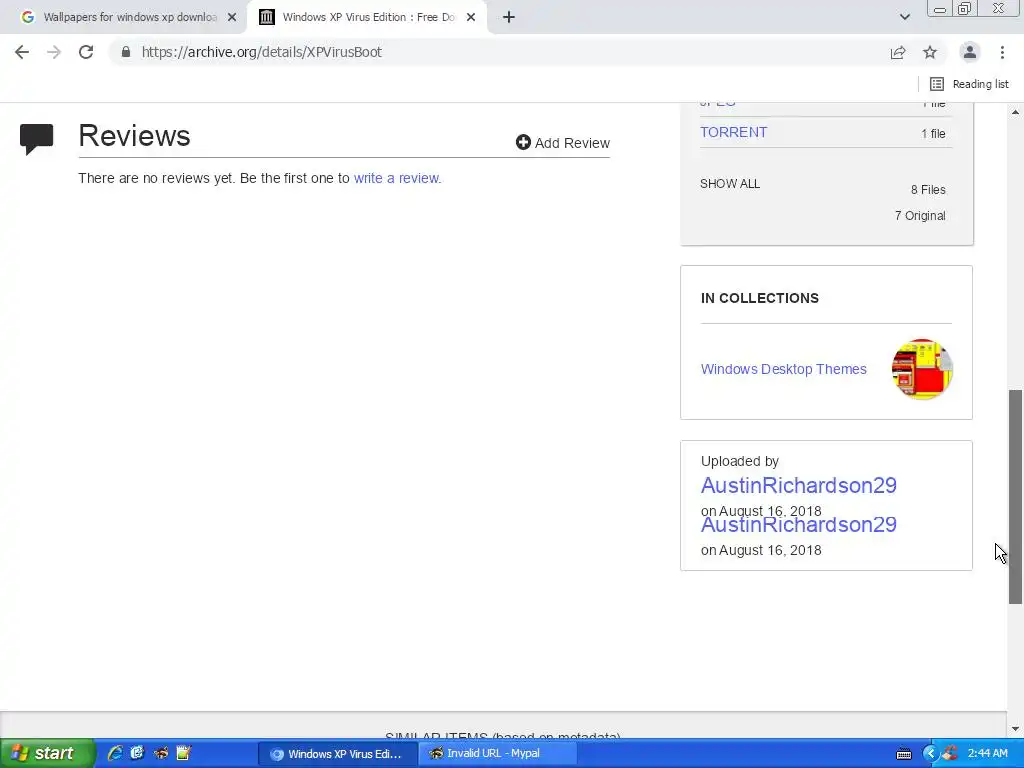
Task: Reload the archive.org page
Action: click(86, 52)
